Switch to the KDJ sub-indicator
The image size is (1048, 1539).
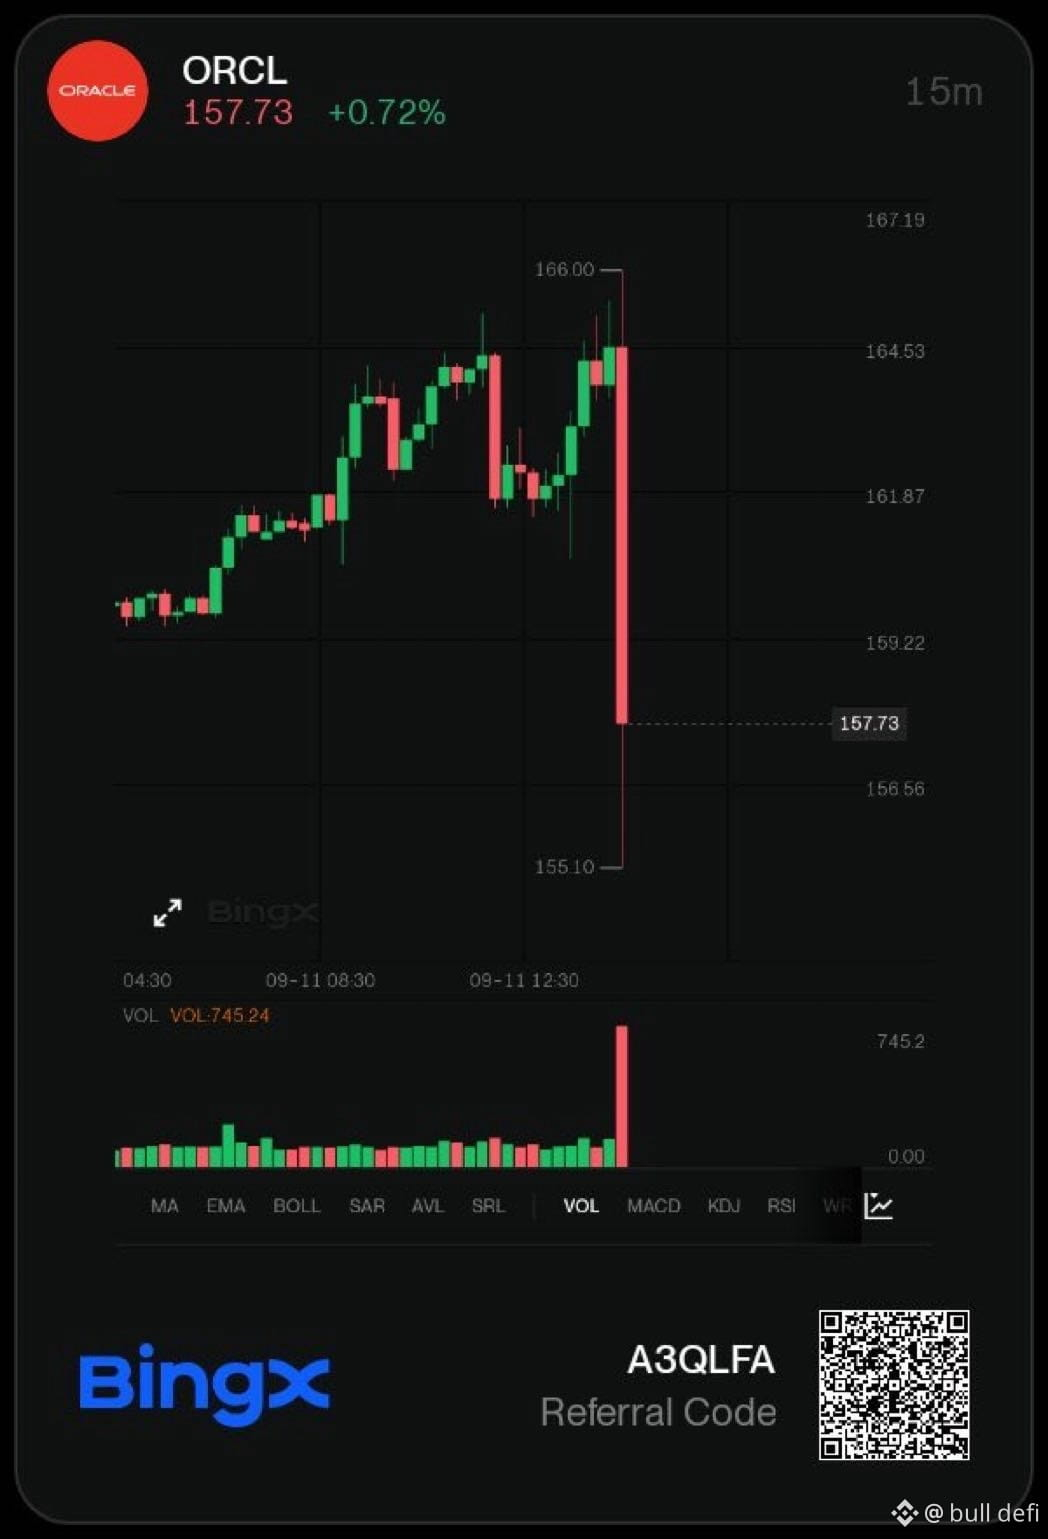click(724, 1206)
